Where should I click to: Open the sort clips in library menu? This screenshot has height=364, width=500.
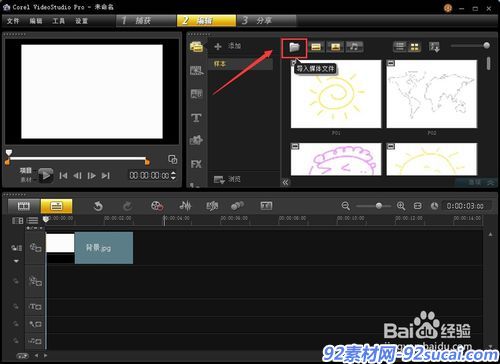click(434, 47)
